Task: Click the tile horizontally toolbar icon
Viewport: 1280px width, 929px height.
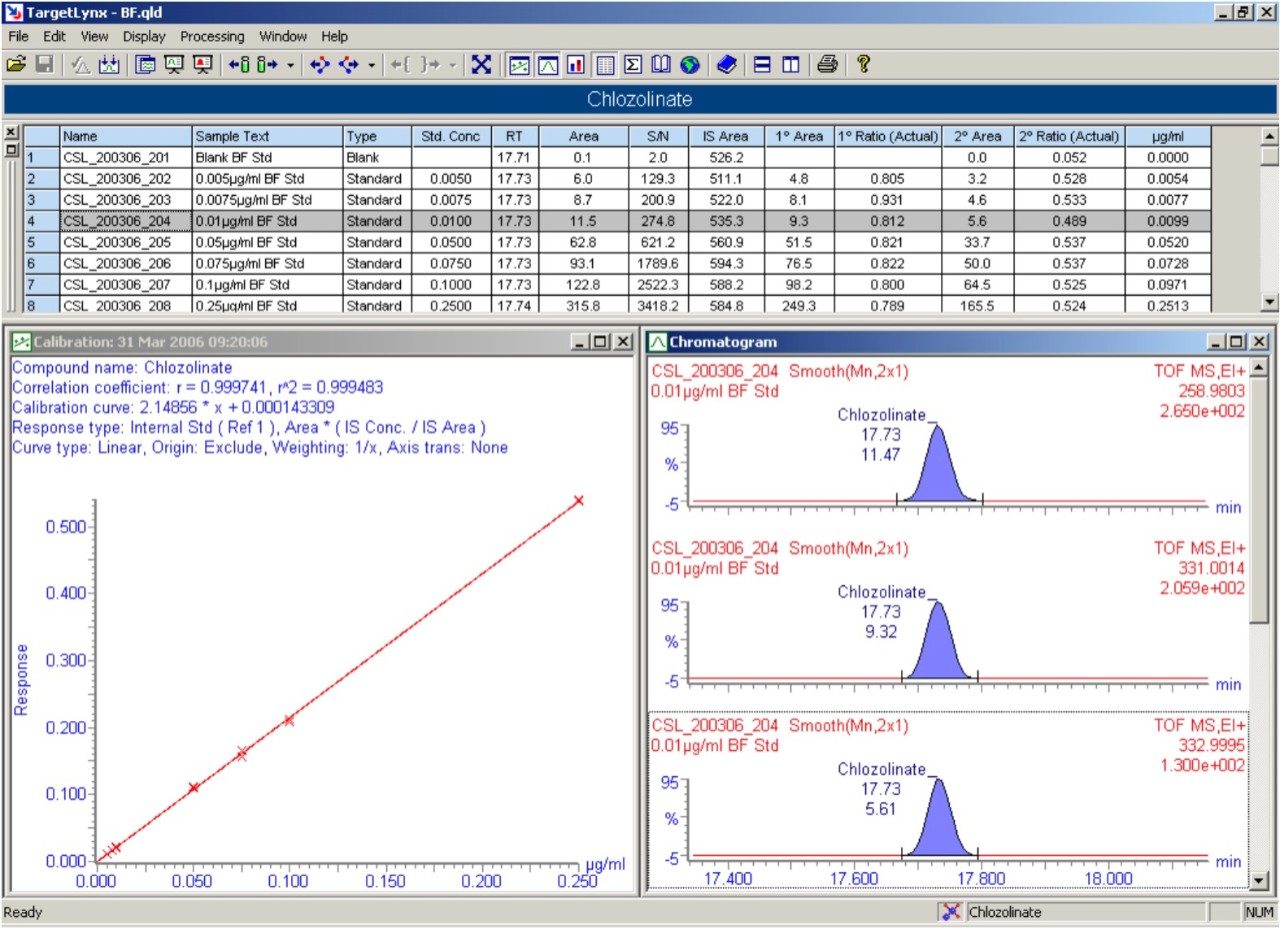Action: click(762, 65)
